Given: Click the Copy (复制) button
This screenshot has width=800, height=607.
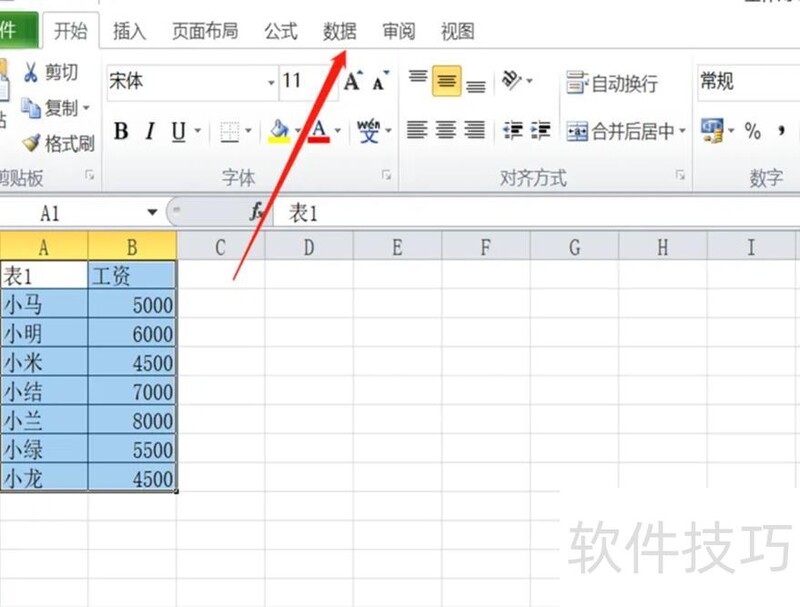Looking at the screenshot, I should tap(49, 108).
